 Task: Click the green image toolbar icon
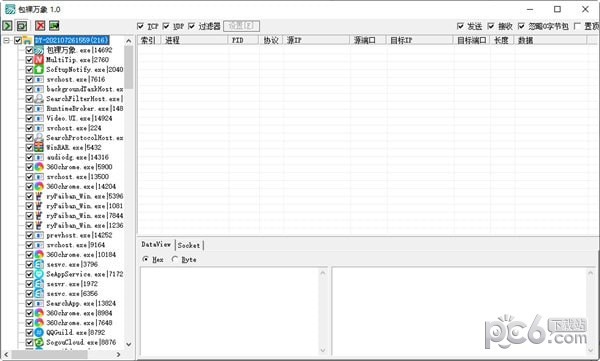[x=54, y=26]
